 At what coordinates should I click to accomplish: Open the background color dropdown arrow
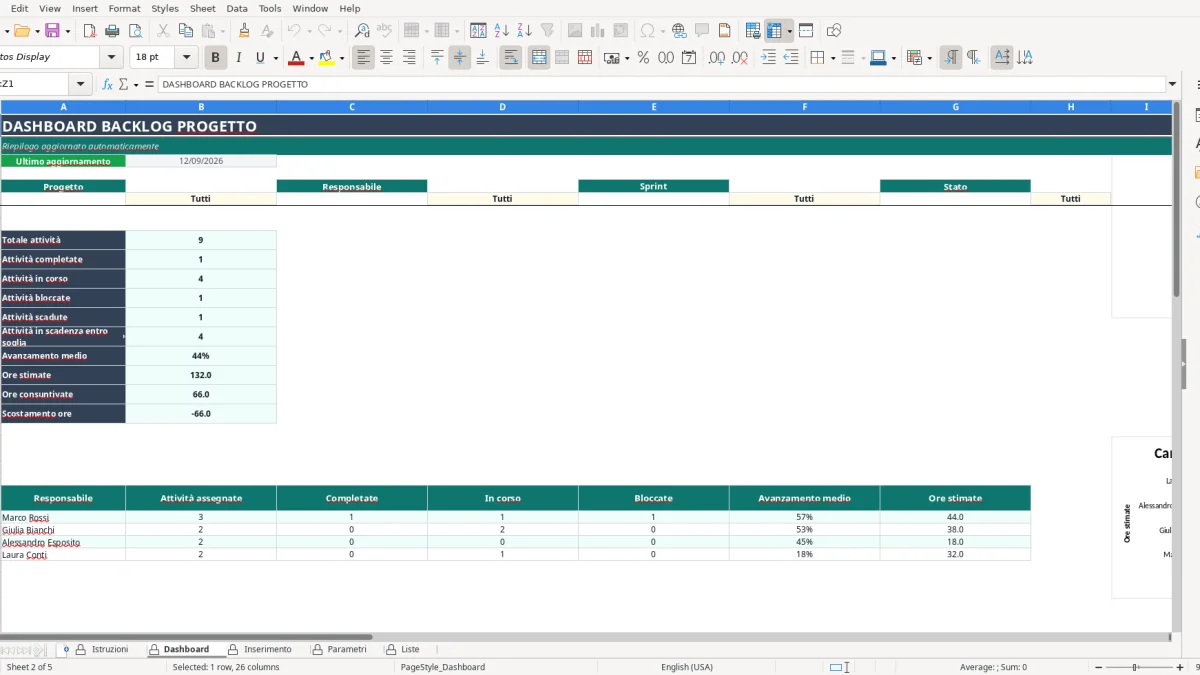pyautogui.click(x=342, y=58)
